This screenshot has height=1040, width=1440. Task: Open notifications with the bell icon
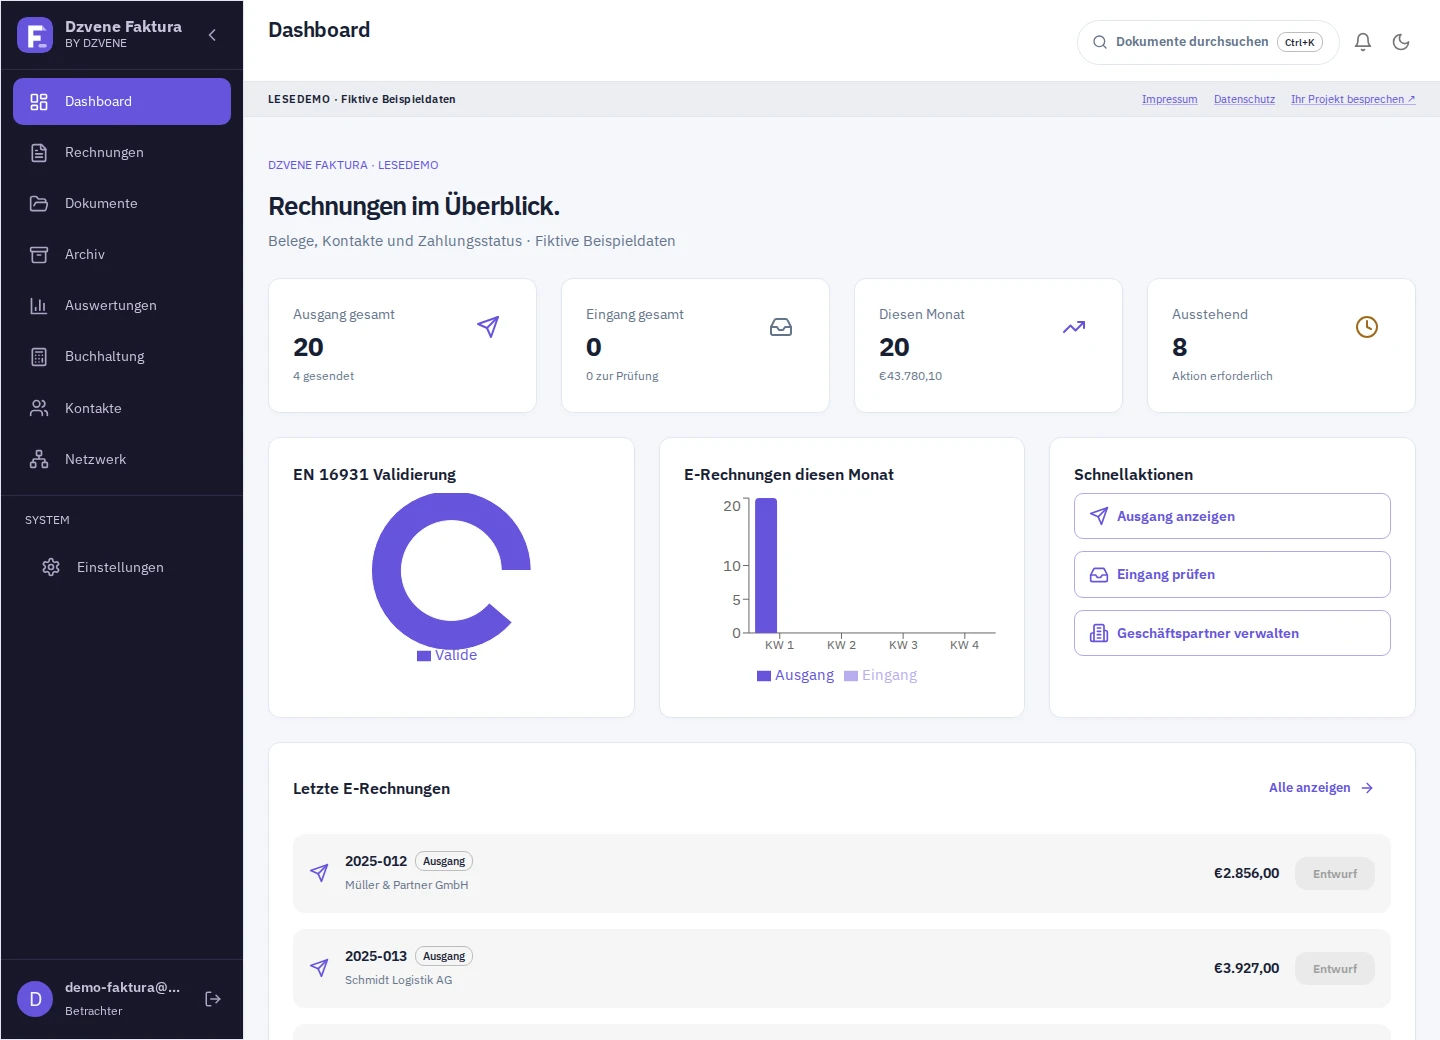point(1363,42)
